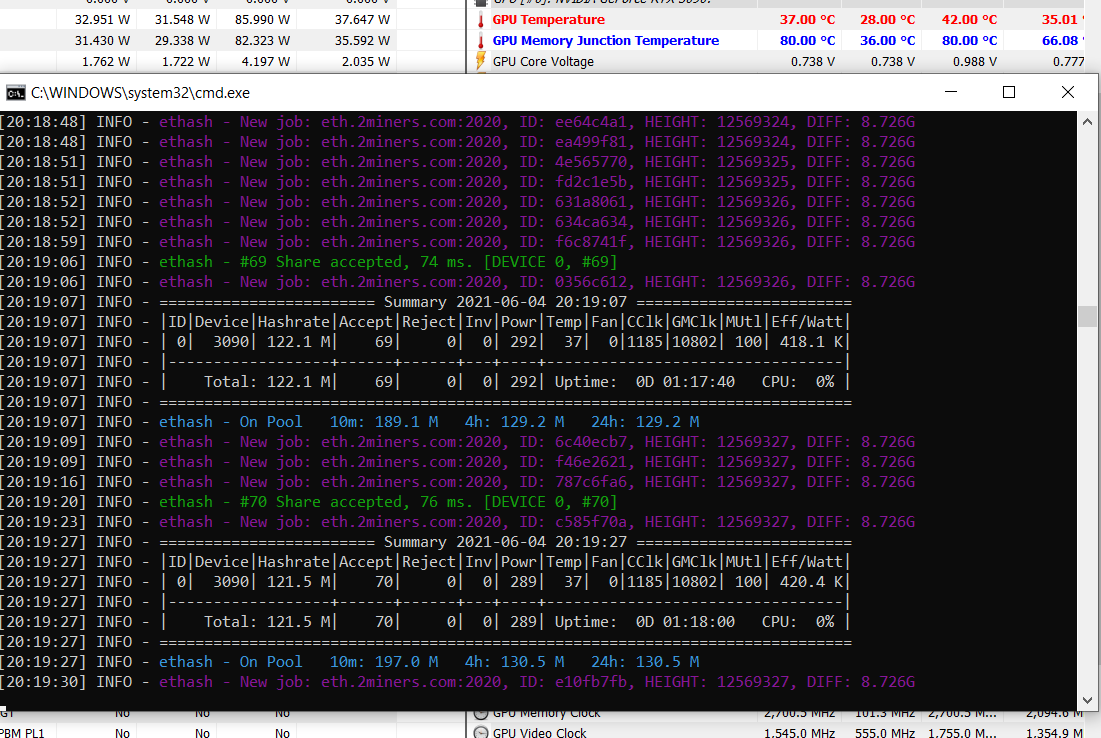Click the 1.762 W power value
1101x738 pixels.
tap(106, 62)
